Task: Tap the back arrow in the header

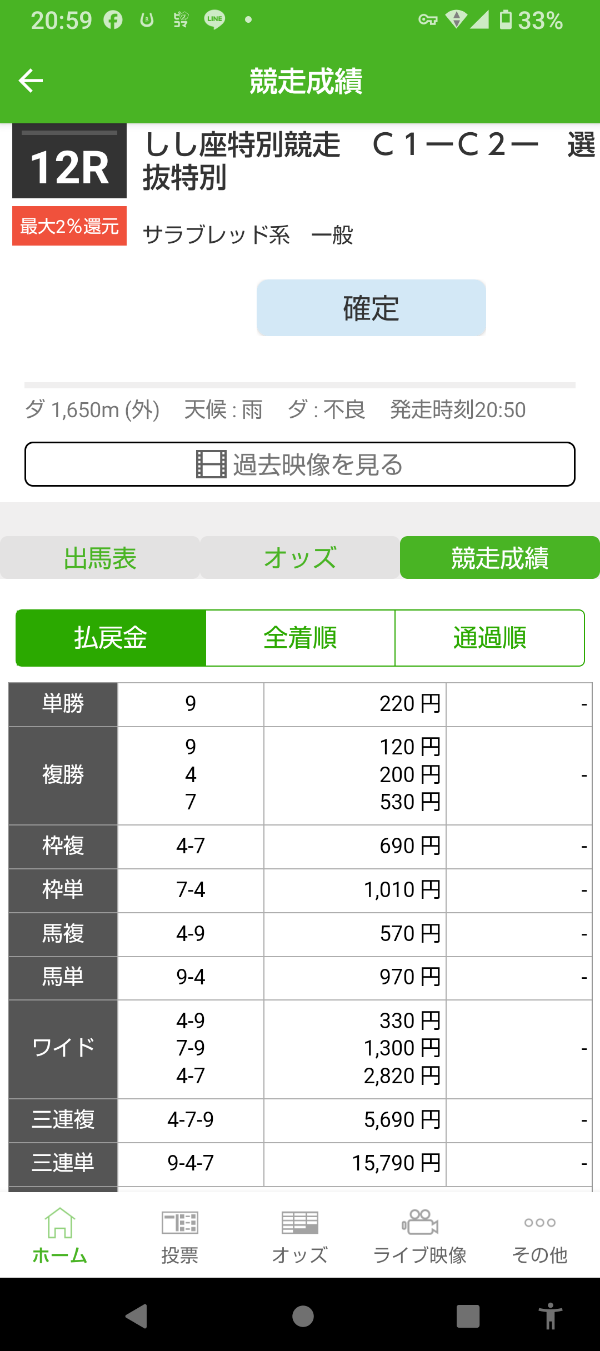Action: (31, 81)
